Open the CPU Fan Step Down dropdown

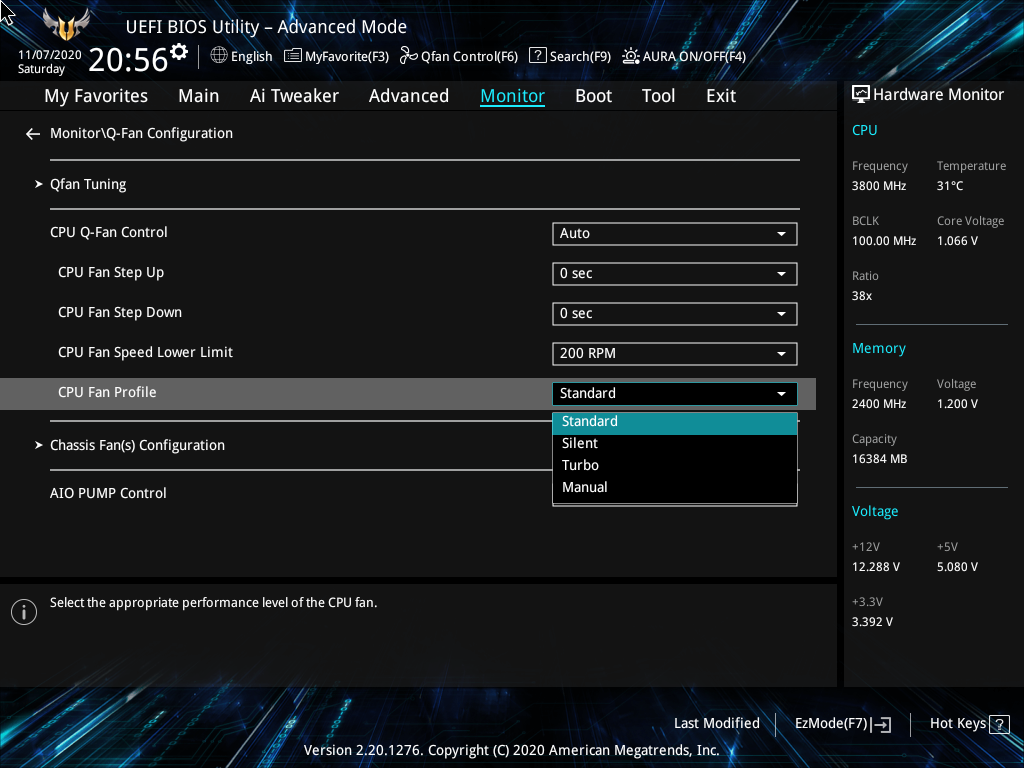[675, 313]
